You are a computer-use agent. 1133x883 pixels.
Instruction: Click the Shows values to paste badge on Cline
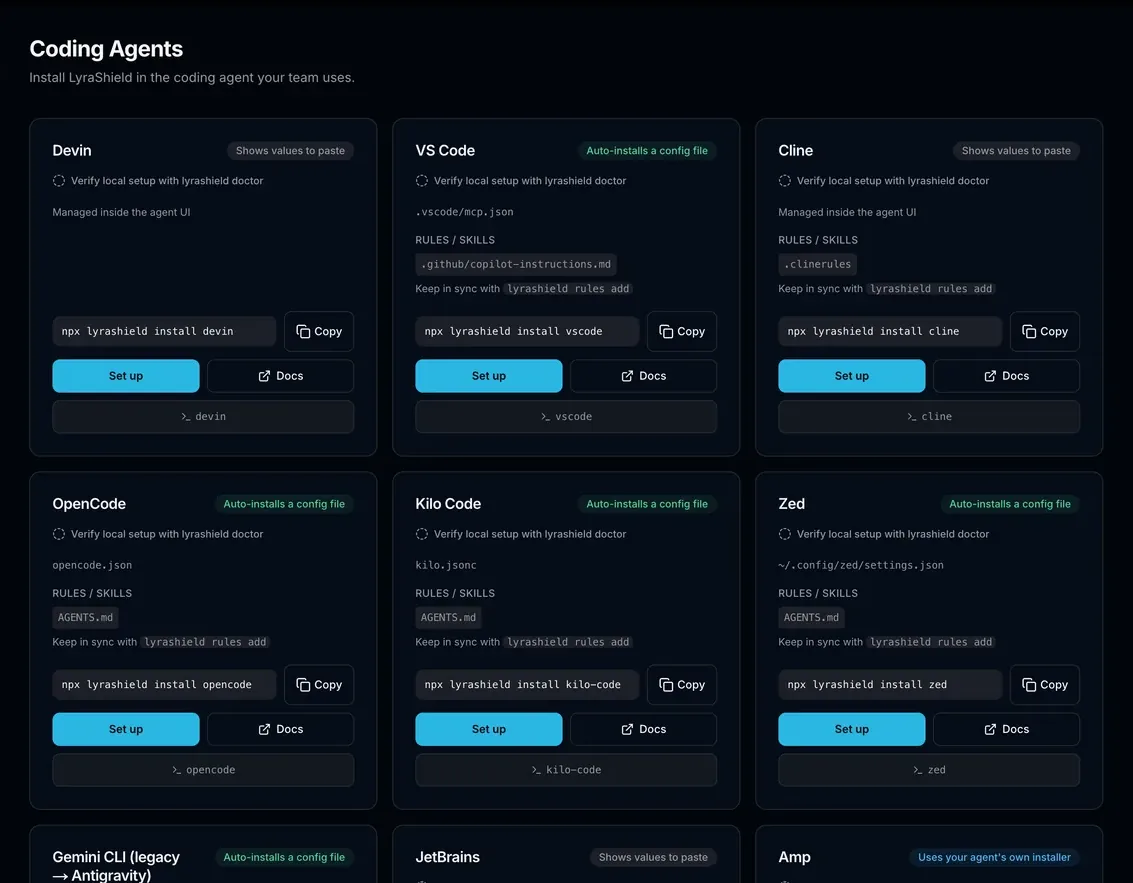[x=1016, y=150]
